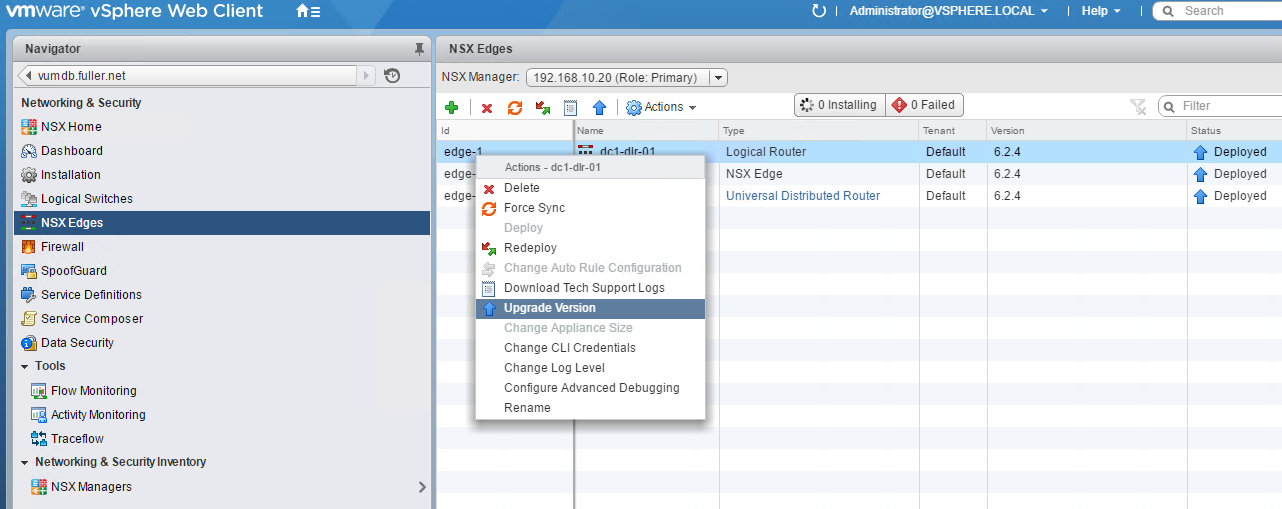Click the Redeploy toolbar icon
This screenshot has height=509, width=1282.
543,107
